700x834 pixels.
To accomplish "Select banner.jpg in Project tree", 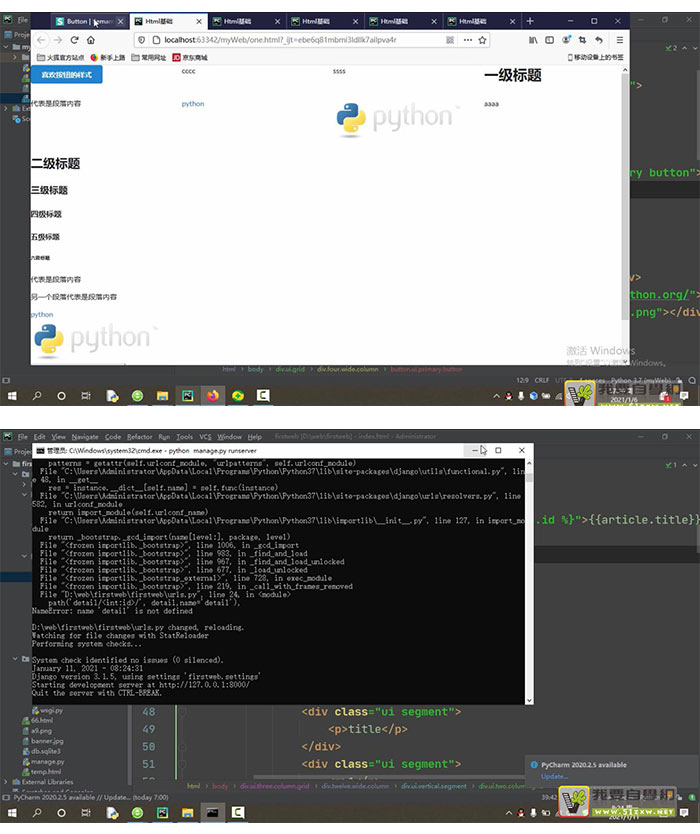I will (x=43, y=741).
